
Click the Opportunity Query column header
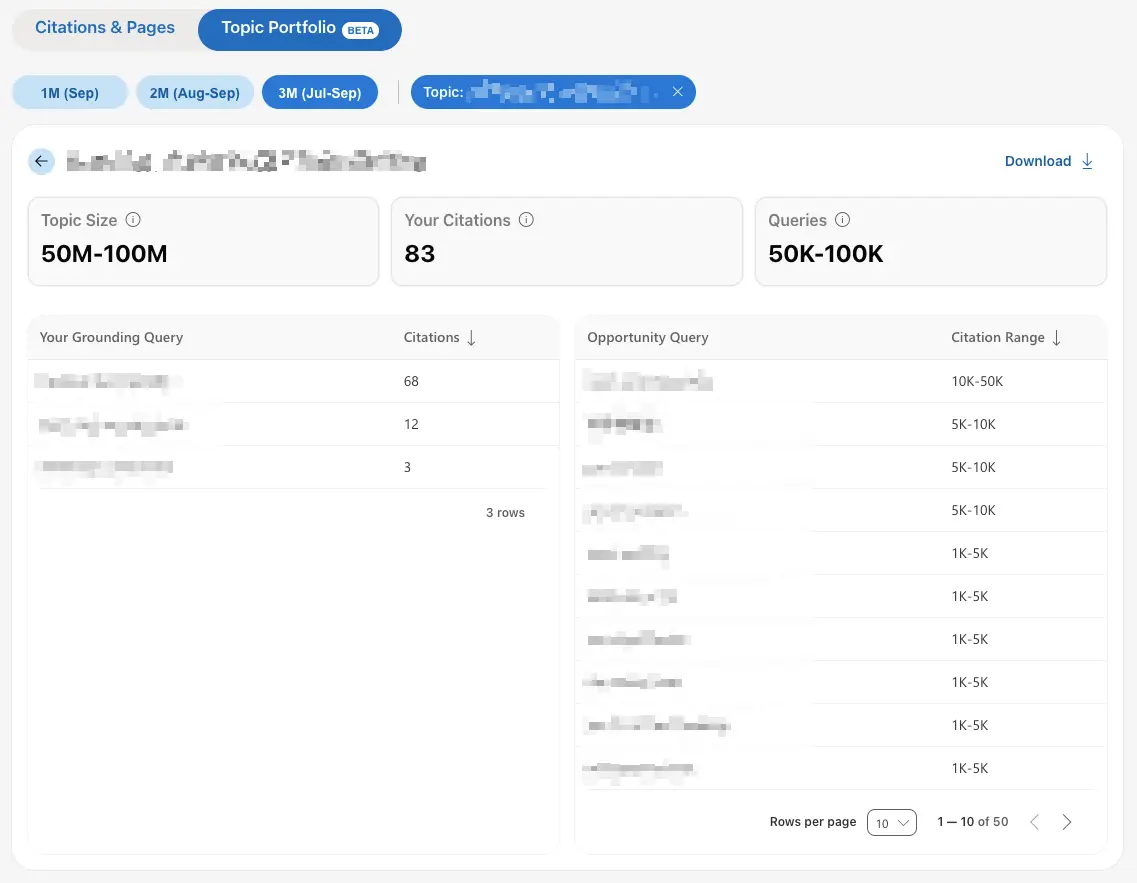point(648,337)
